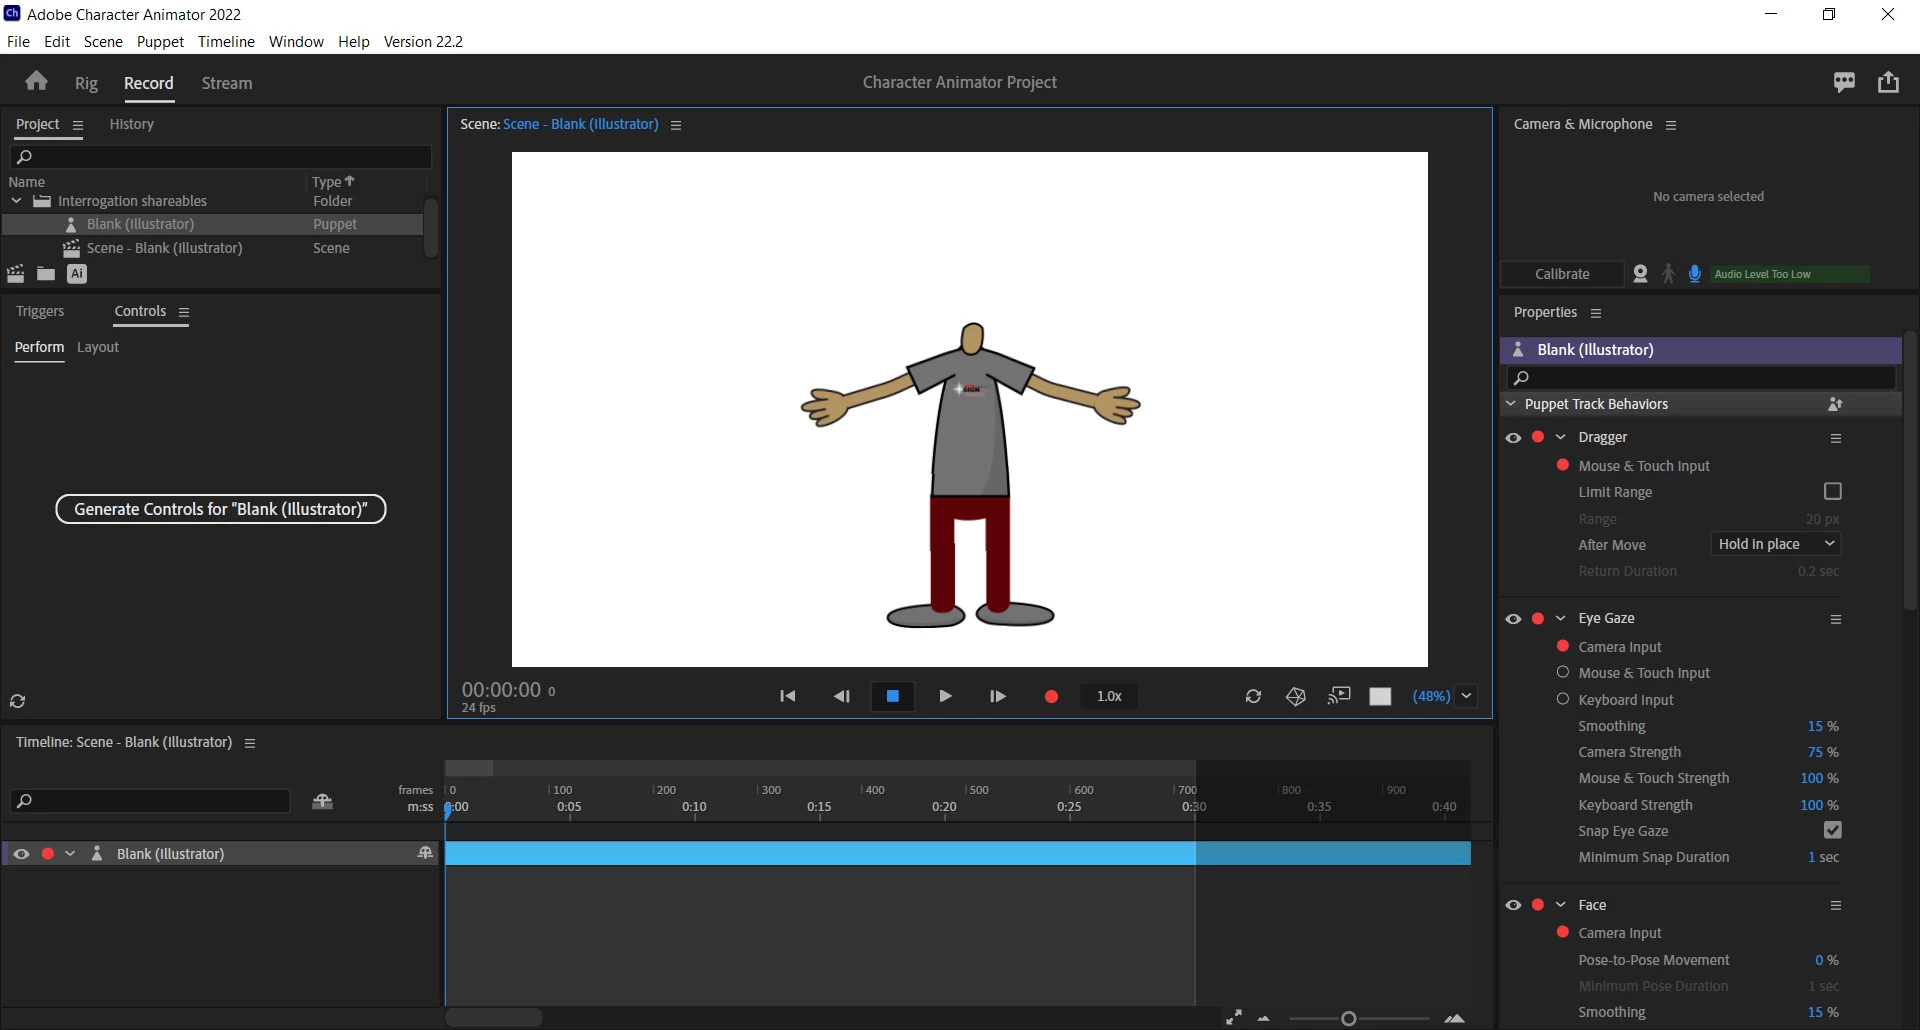The width and height of the screenshot is (1920, 1030).
Task: Collapse the Face behavior
Action: click(x=1561, y=904)
